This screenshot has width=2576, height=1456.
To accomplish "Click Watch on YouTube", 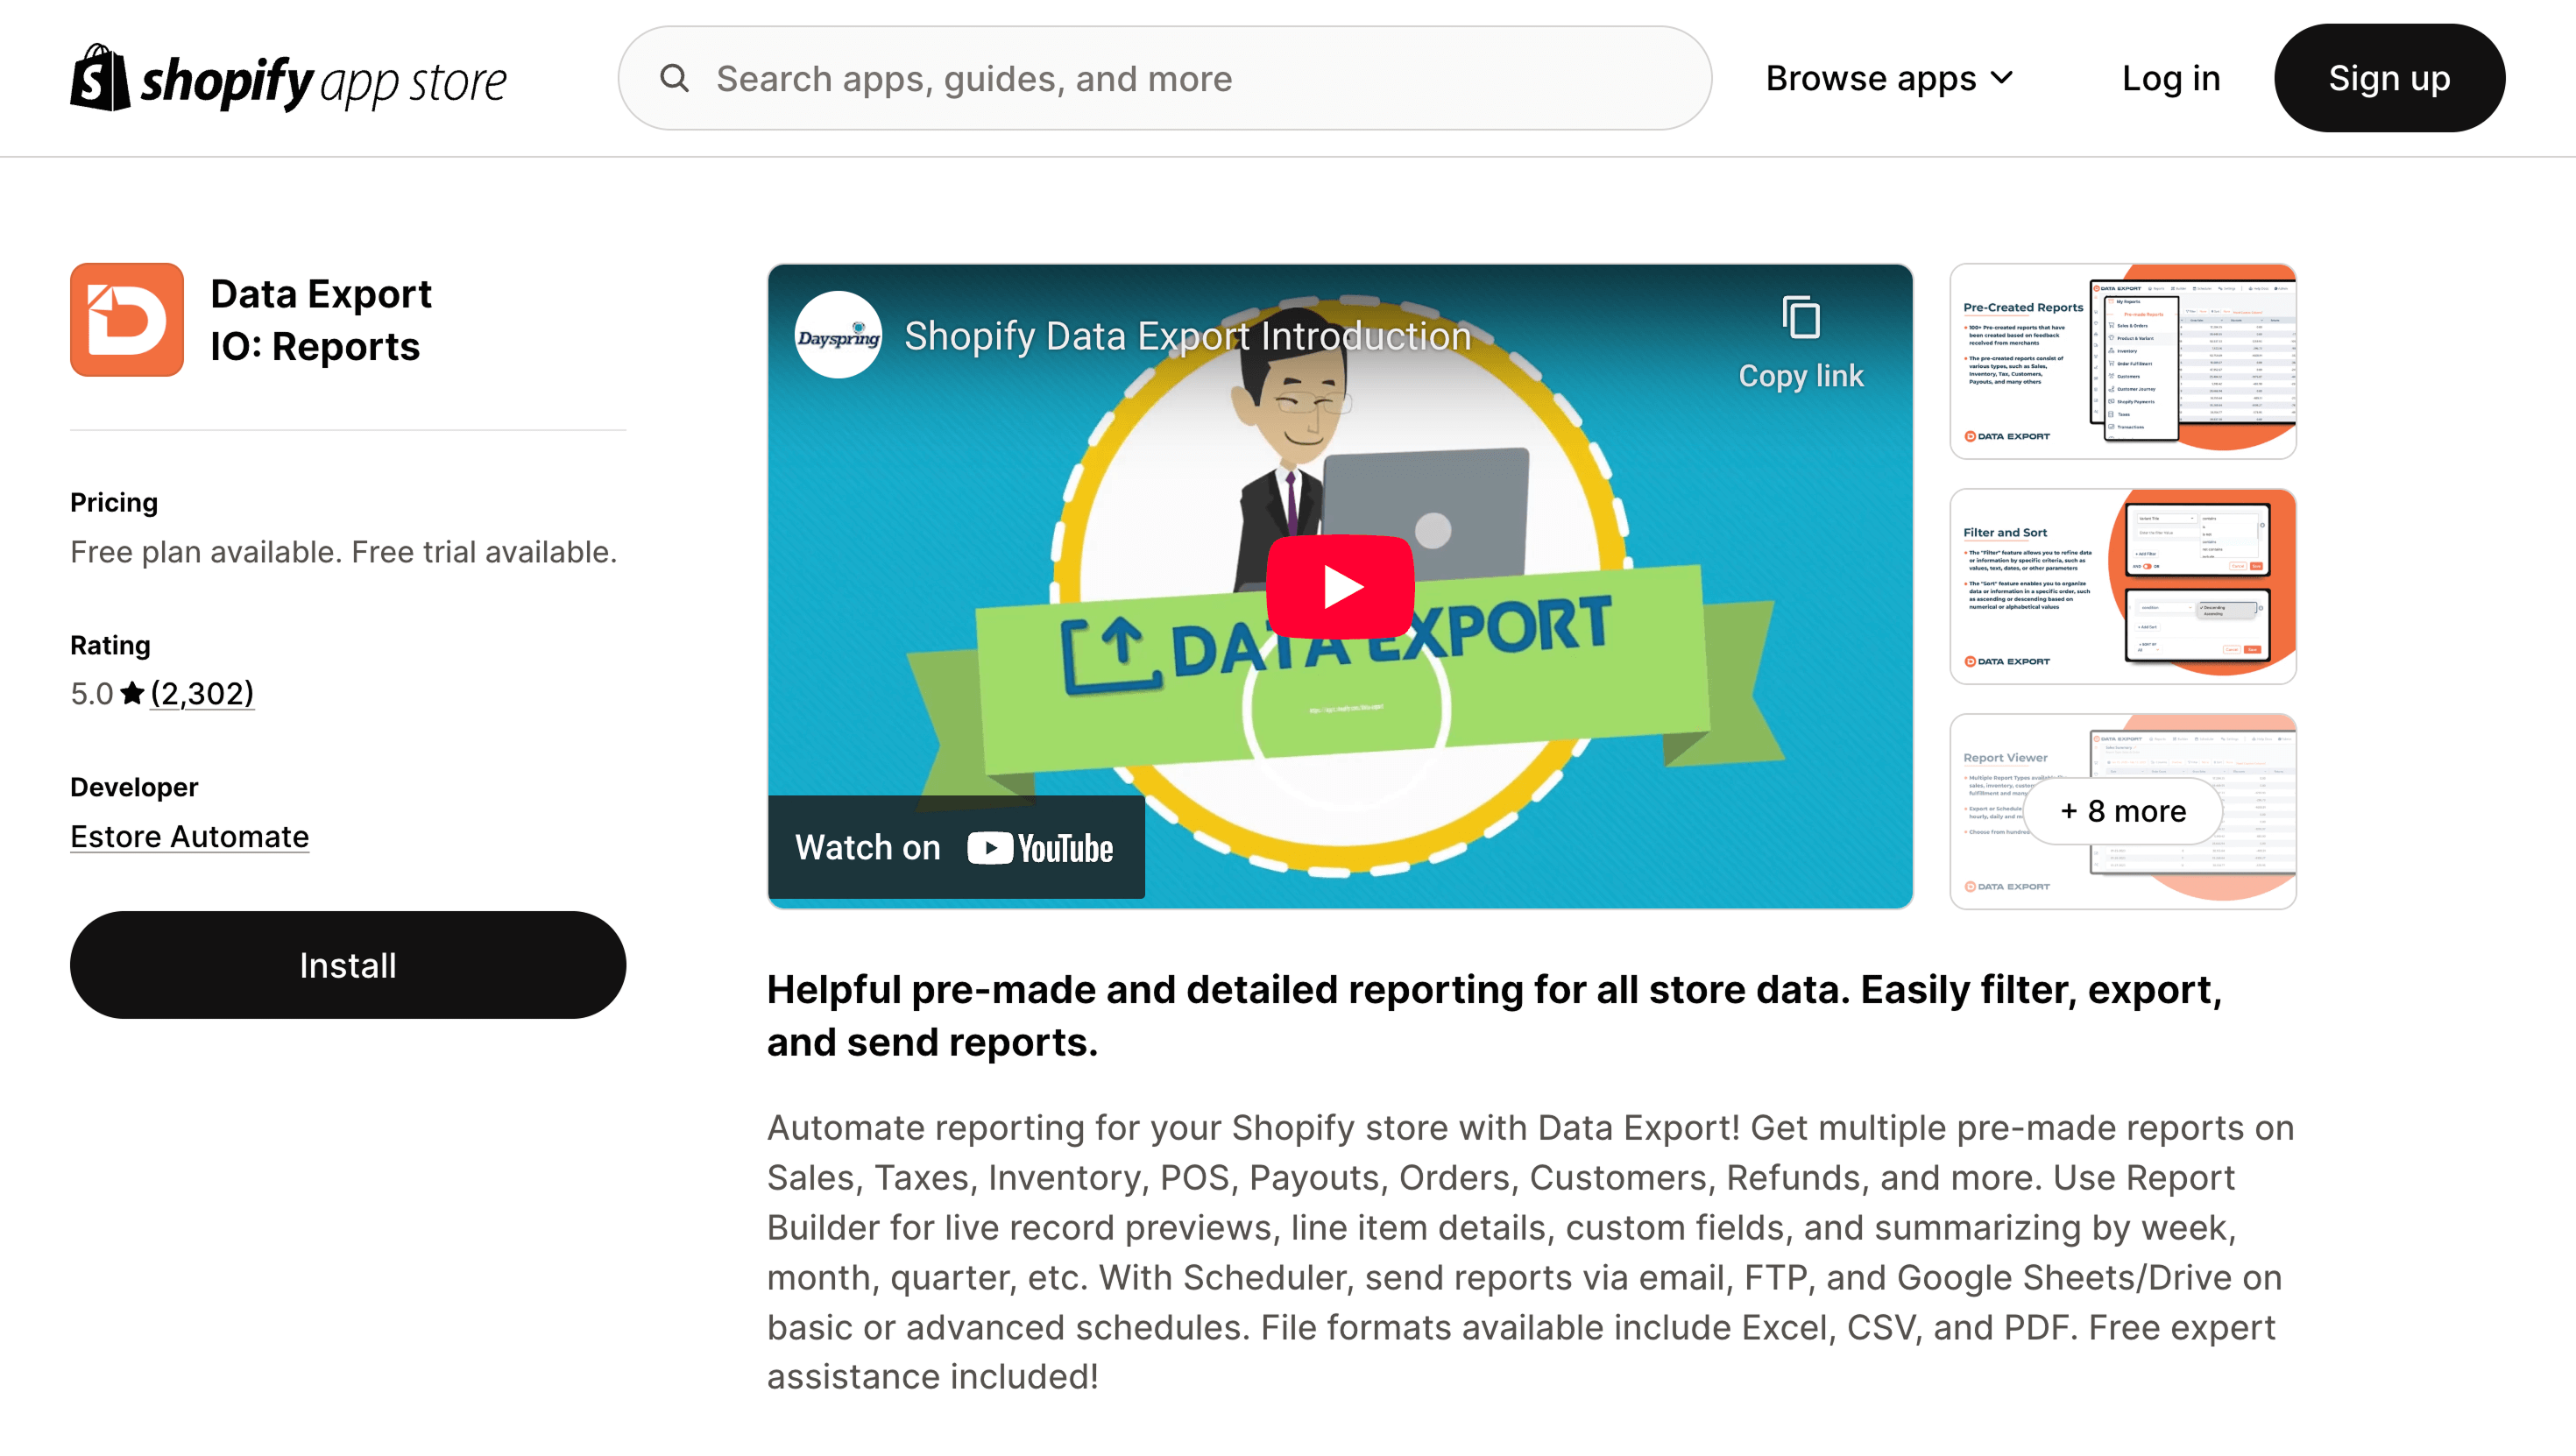I will 954,847.
